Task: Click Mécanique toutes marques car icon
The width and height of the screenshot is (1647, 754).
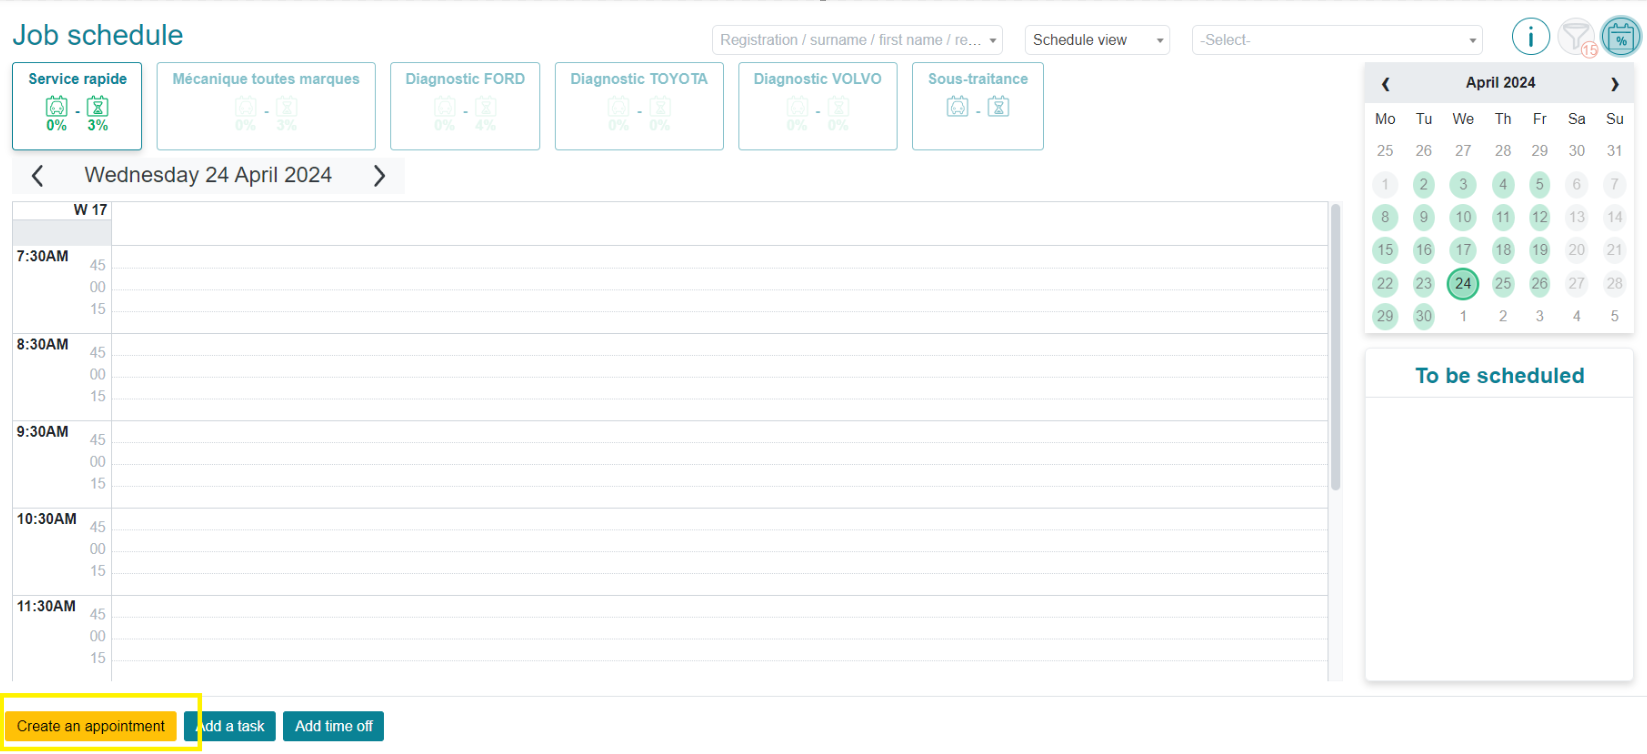Action: pyautogui.click(x=245, y=107)
